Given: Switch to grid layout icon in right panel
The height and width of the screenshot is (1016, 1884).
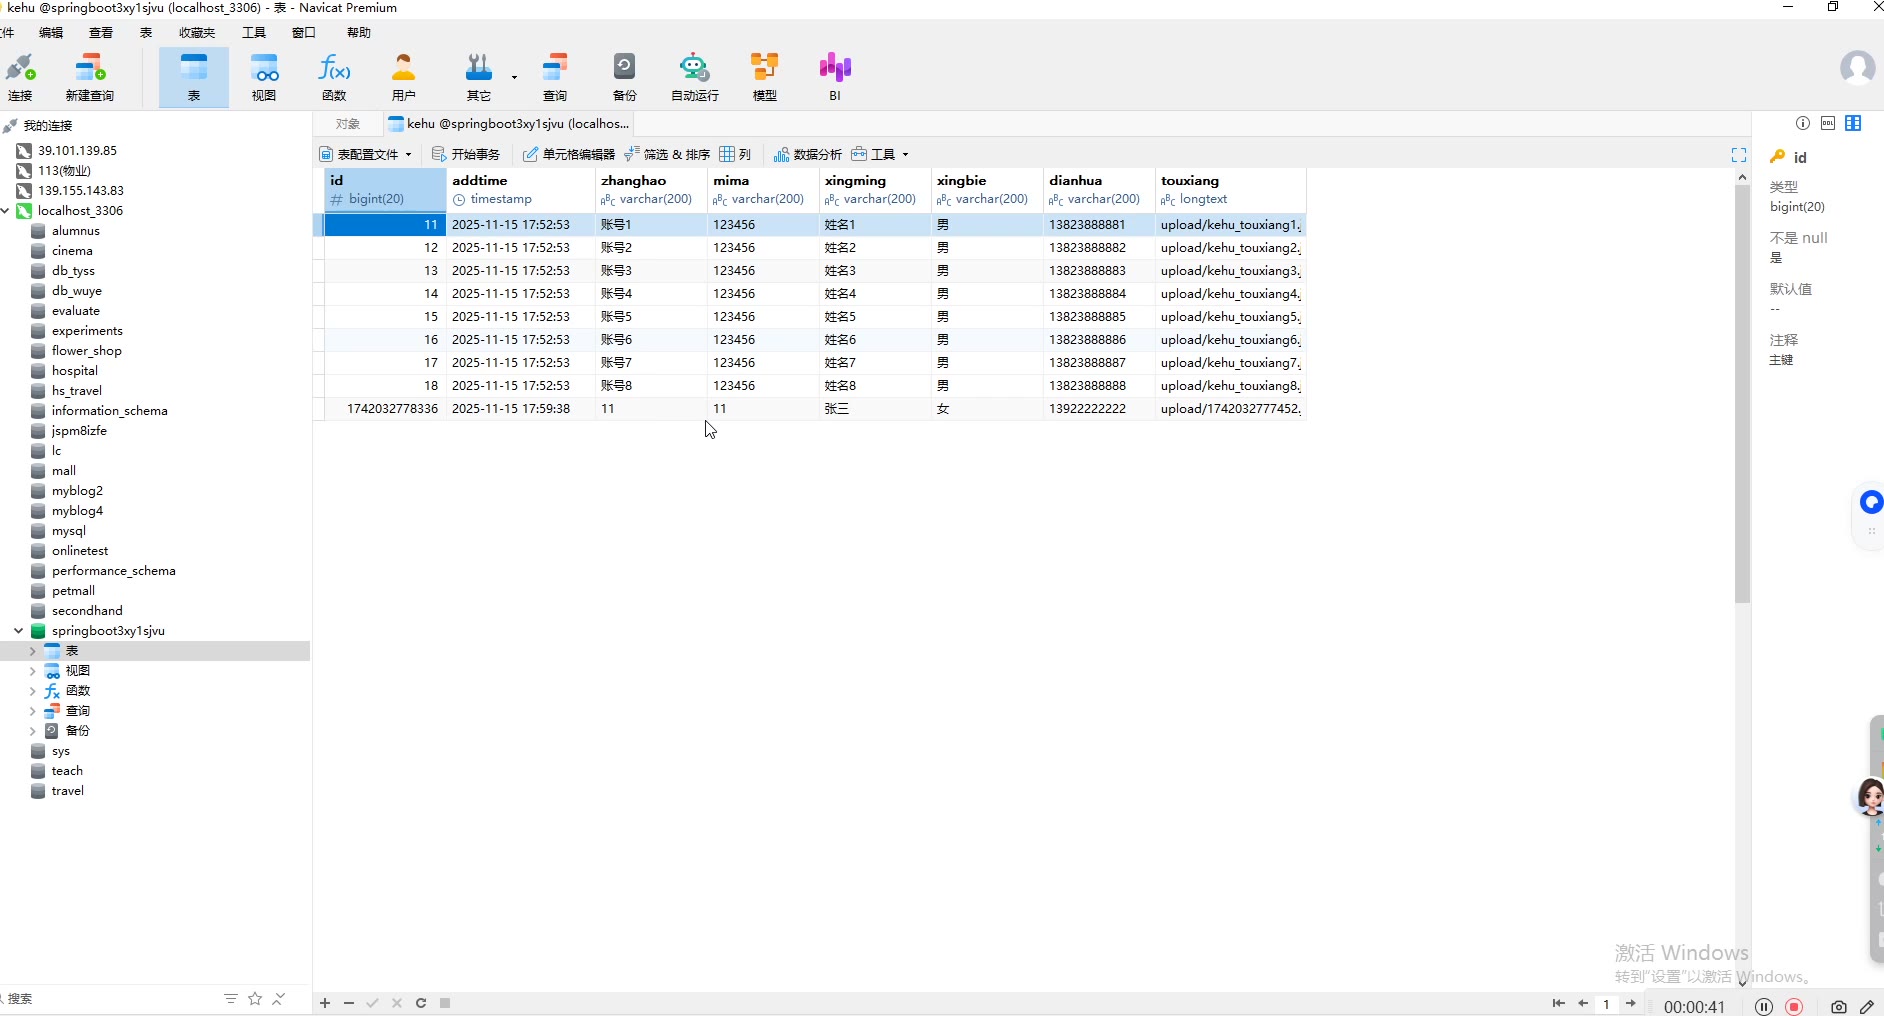Looking at the screenshot, I should tap(1853, 123).
